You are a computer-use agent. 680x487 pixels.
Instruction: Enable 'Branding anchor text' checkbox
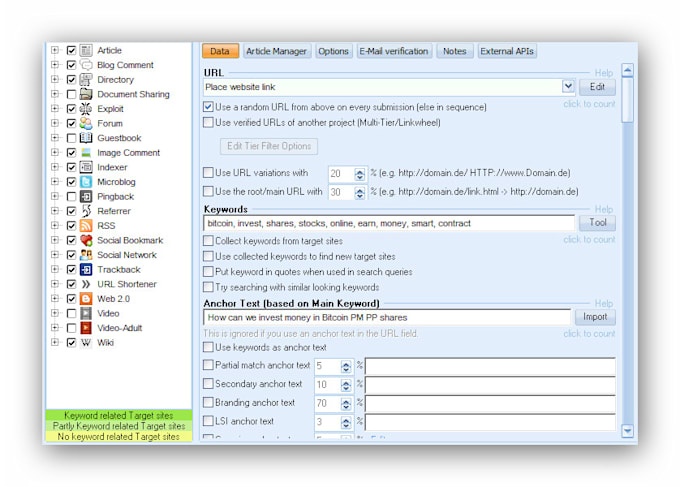pos(208,402)
